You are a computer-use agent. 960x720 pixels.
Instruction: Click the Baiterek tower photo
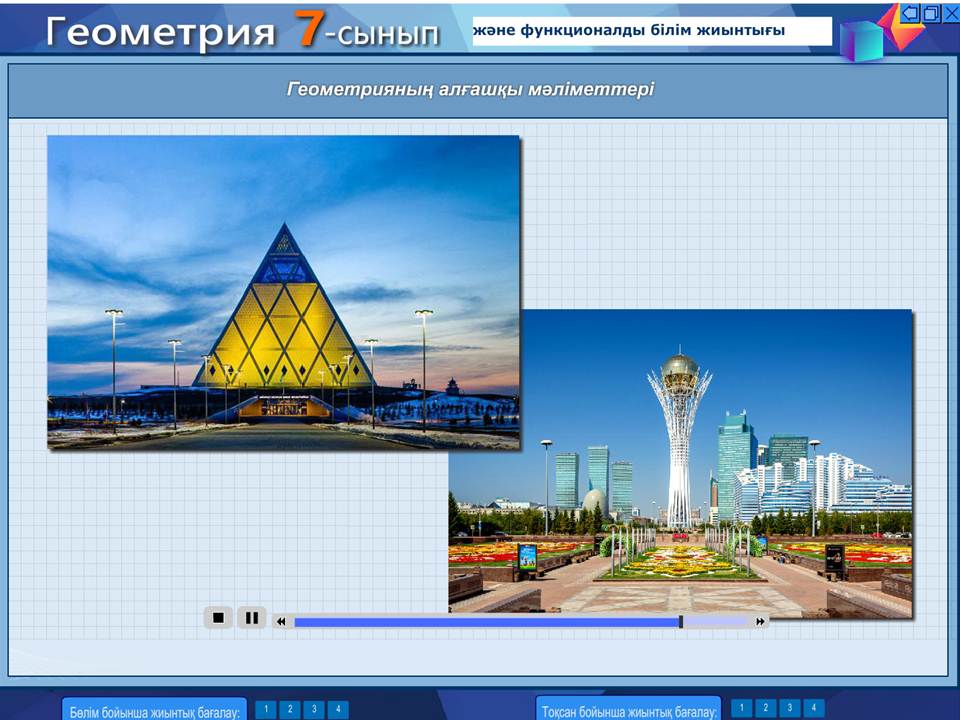680,462
